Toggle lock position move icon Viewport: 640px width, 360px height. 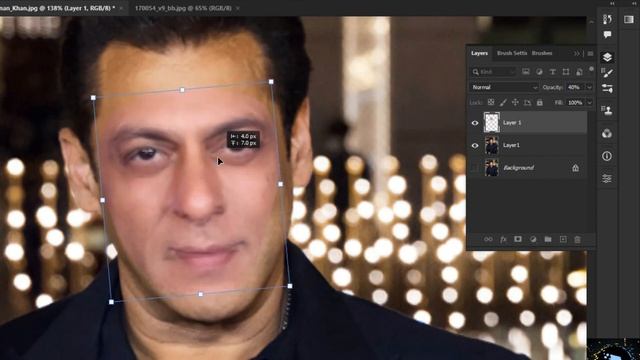click(515, 102)
